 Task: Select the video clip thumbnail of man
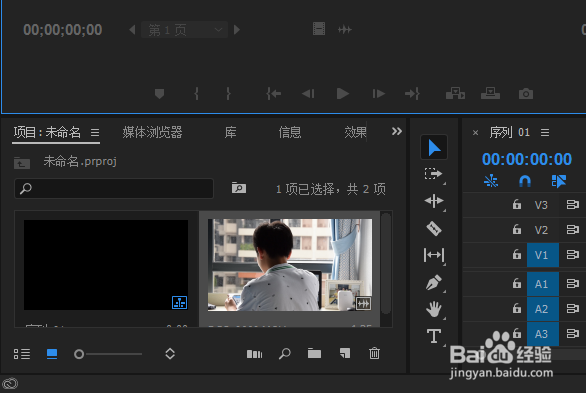[x=290, y=265]
